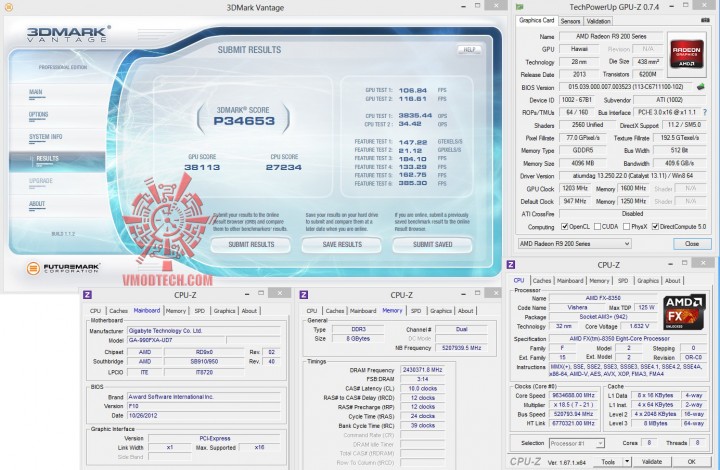Image resolution: width=720 pixels, height=470 pixels.
Task: Click the CPU Name AMD FX-8350 field
Action: tap(603, 298)
